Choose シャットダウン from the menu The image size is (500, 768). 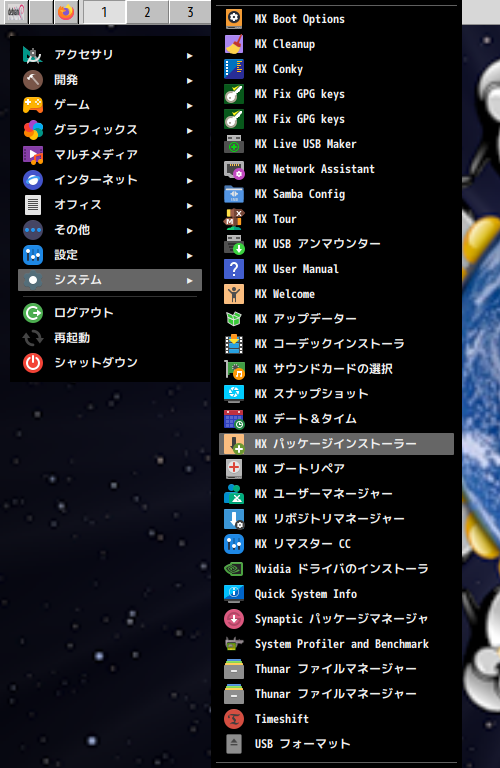[110, 362]
